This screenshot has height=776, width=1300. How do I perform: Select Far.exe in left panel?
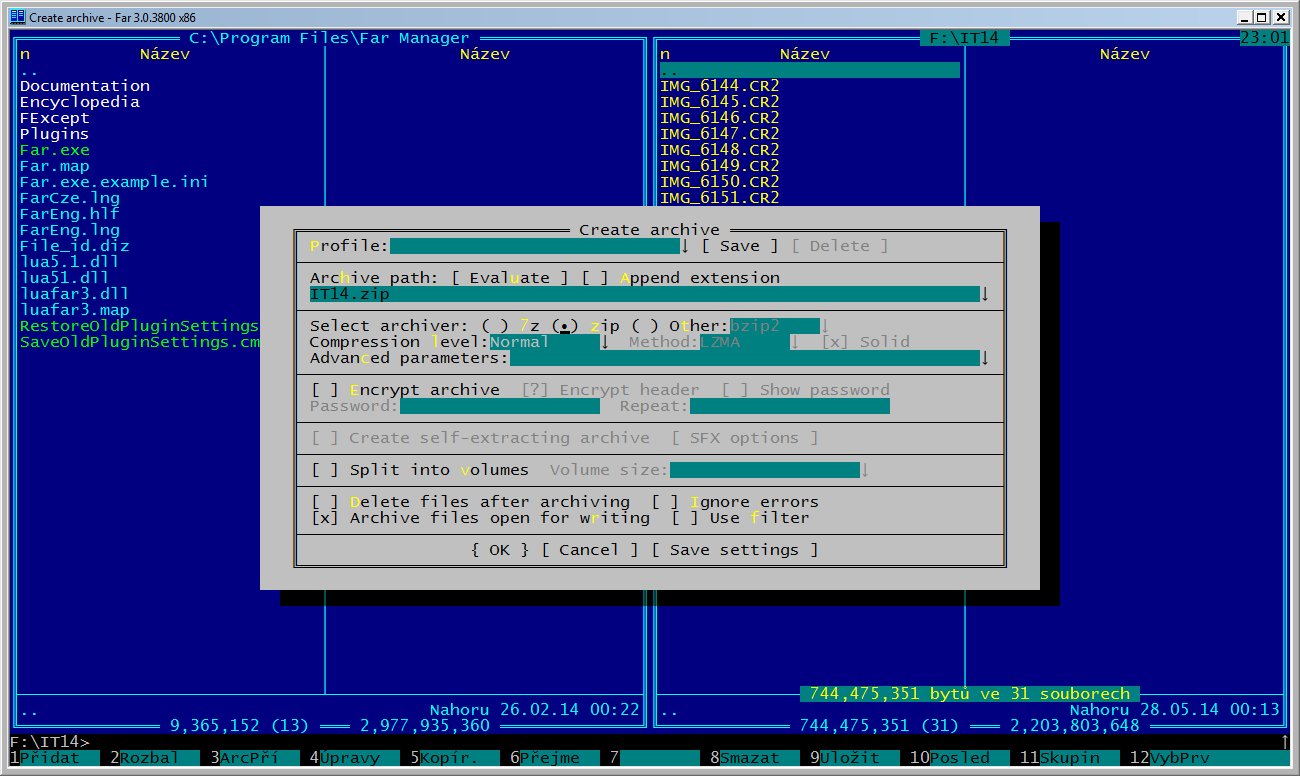(x=55, y=150)
